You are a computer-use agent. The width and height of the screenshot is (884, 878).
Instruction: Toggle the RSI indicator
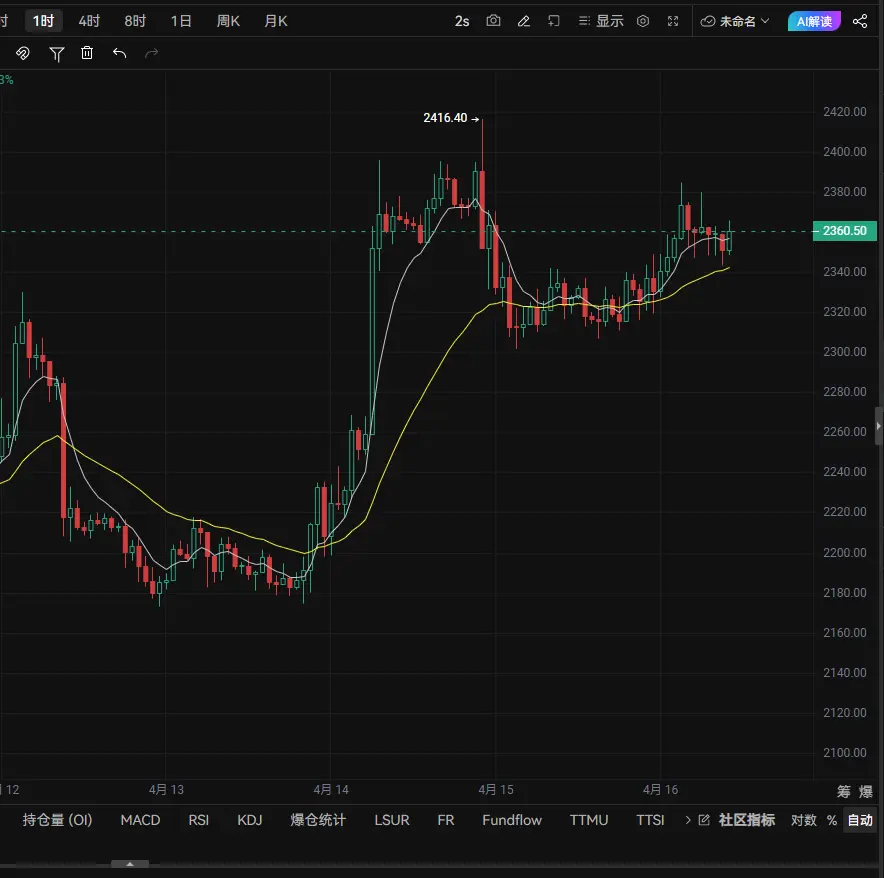coord(198,819)
